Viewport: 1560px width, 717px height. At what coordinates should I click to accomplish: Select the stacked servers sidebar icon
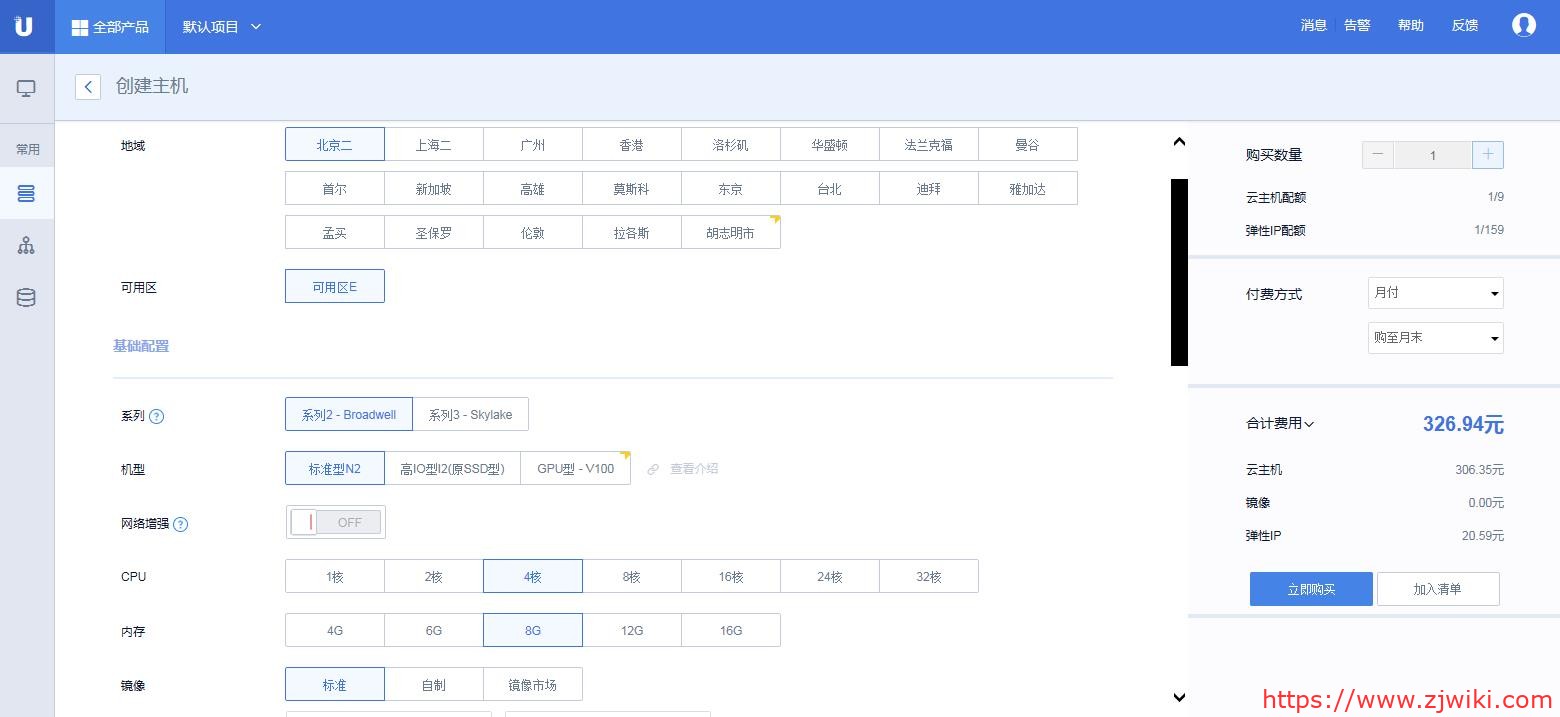point(26,194)
